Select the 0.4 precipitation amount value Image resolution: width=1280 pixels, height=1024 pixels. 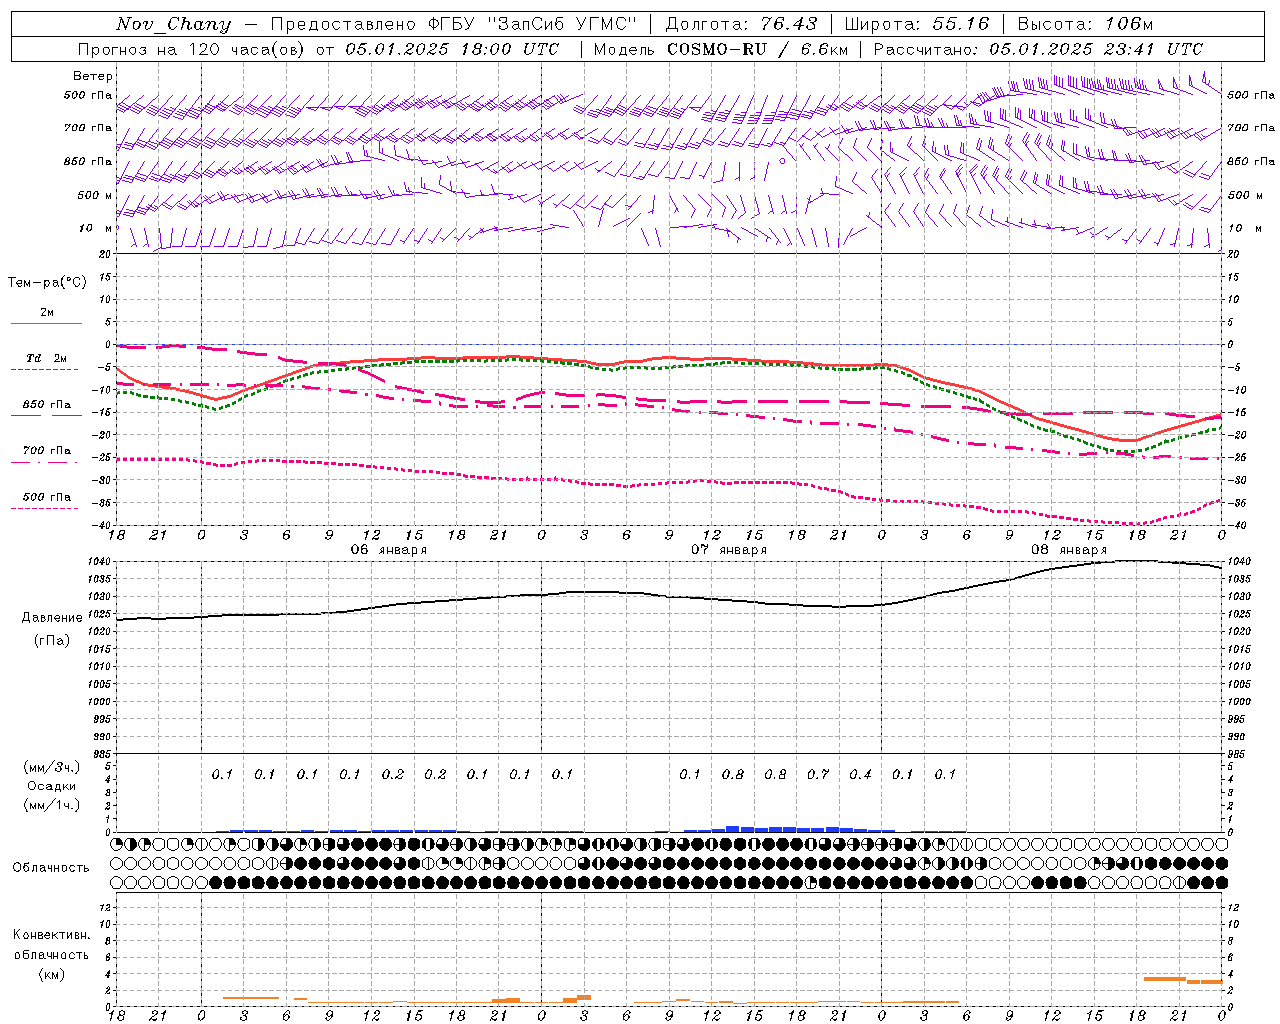(x=860, y=774)
